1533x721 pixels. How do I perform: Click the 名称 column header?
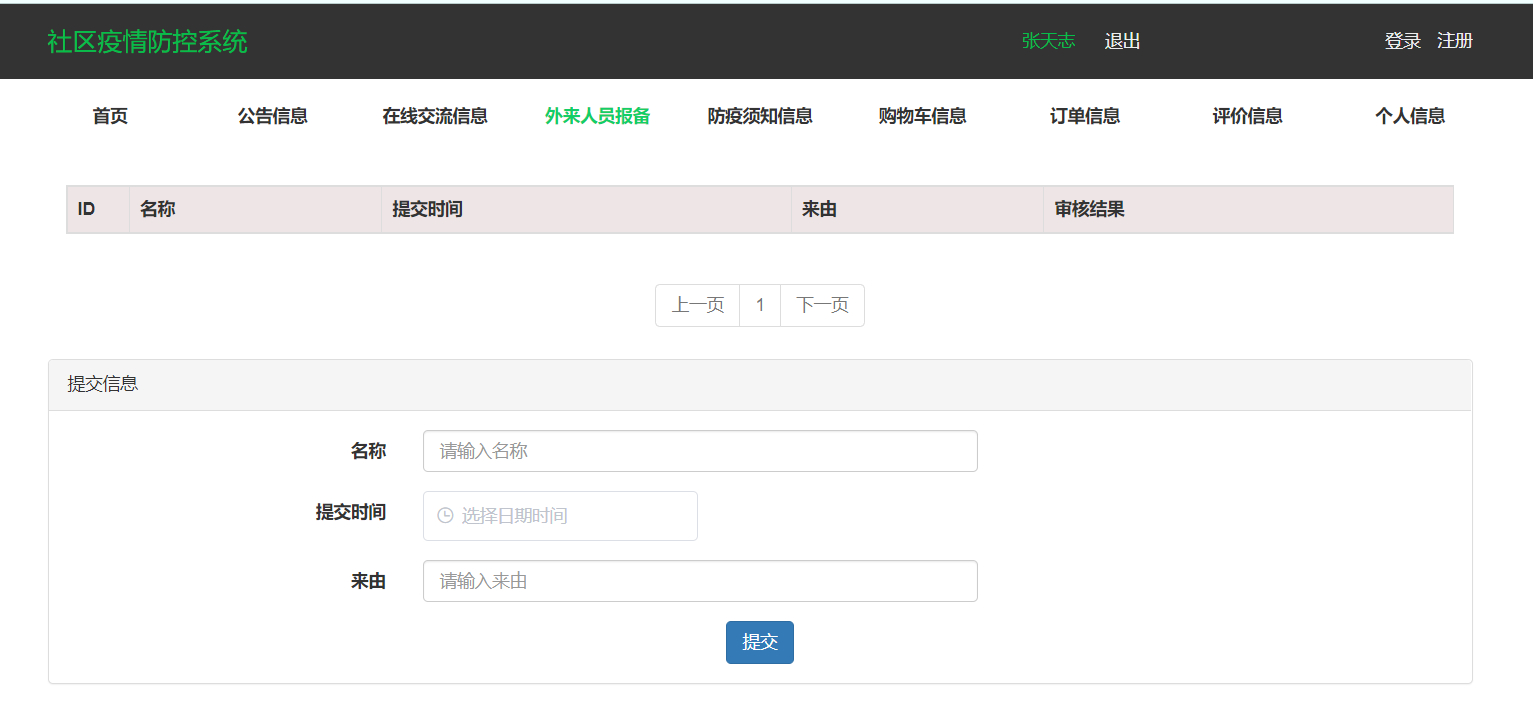point(255,209)
